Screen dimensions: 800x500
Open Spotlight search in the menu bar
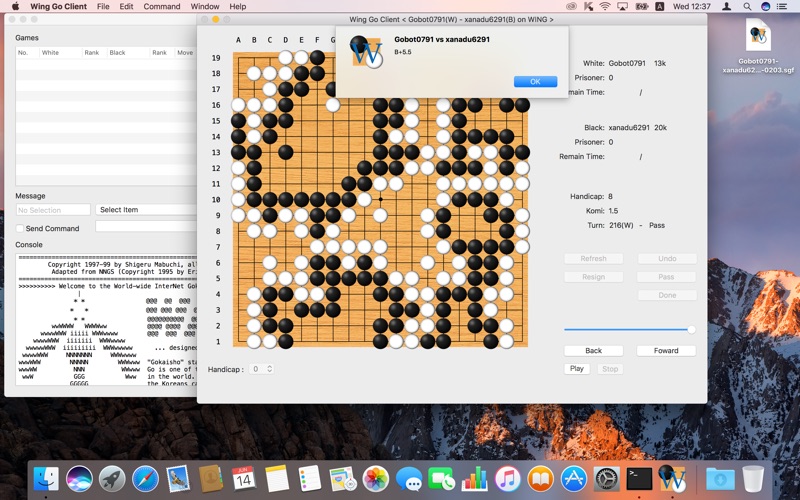click(x=747, y=7)
